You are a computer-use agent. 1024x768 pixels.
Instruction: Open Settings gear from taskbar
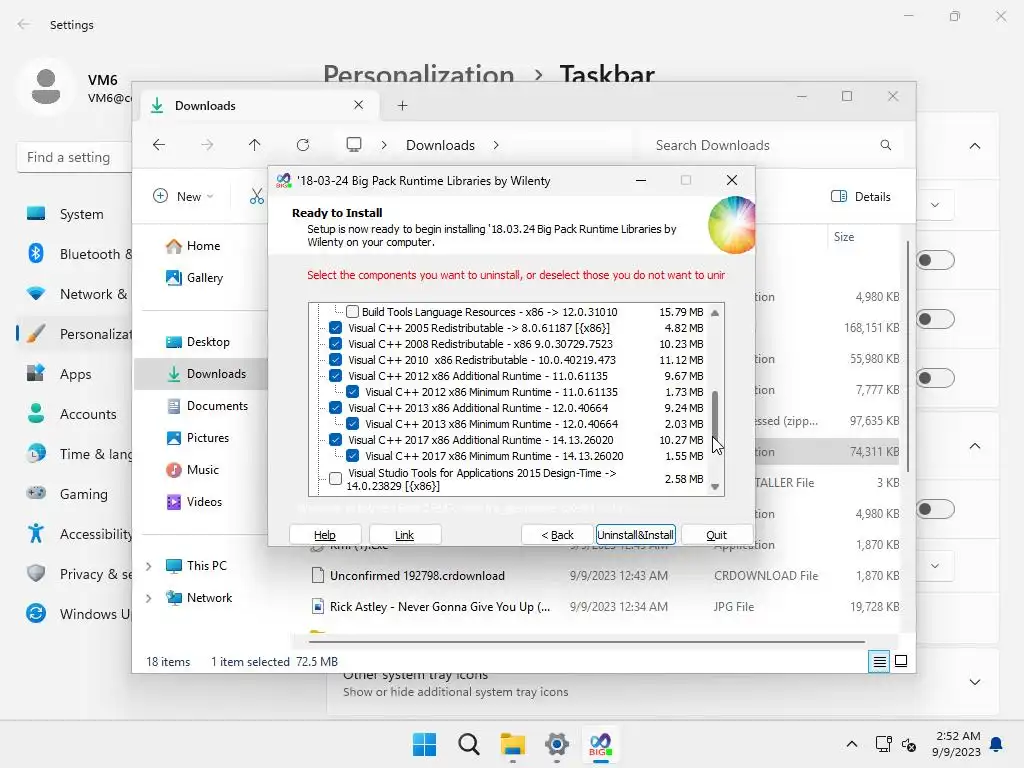pos(556,744)
